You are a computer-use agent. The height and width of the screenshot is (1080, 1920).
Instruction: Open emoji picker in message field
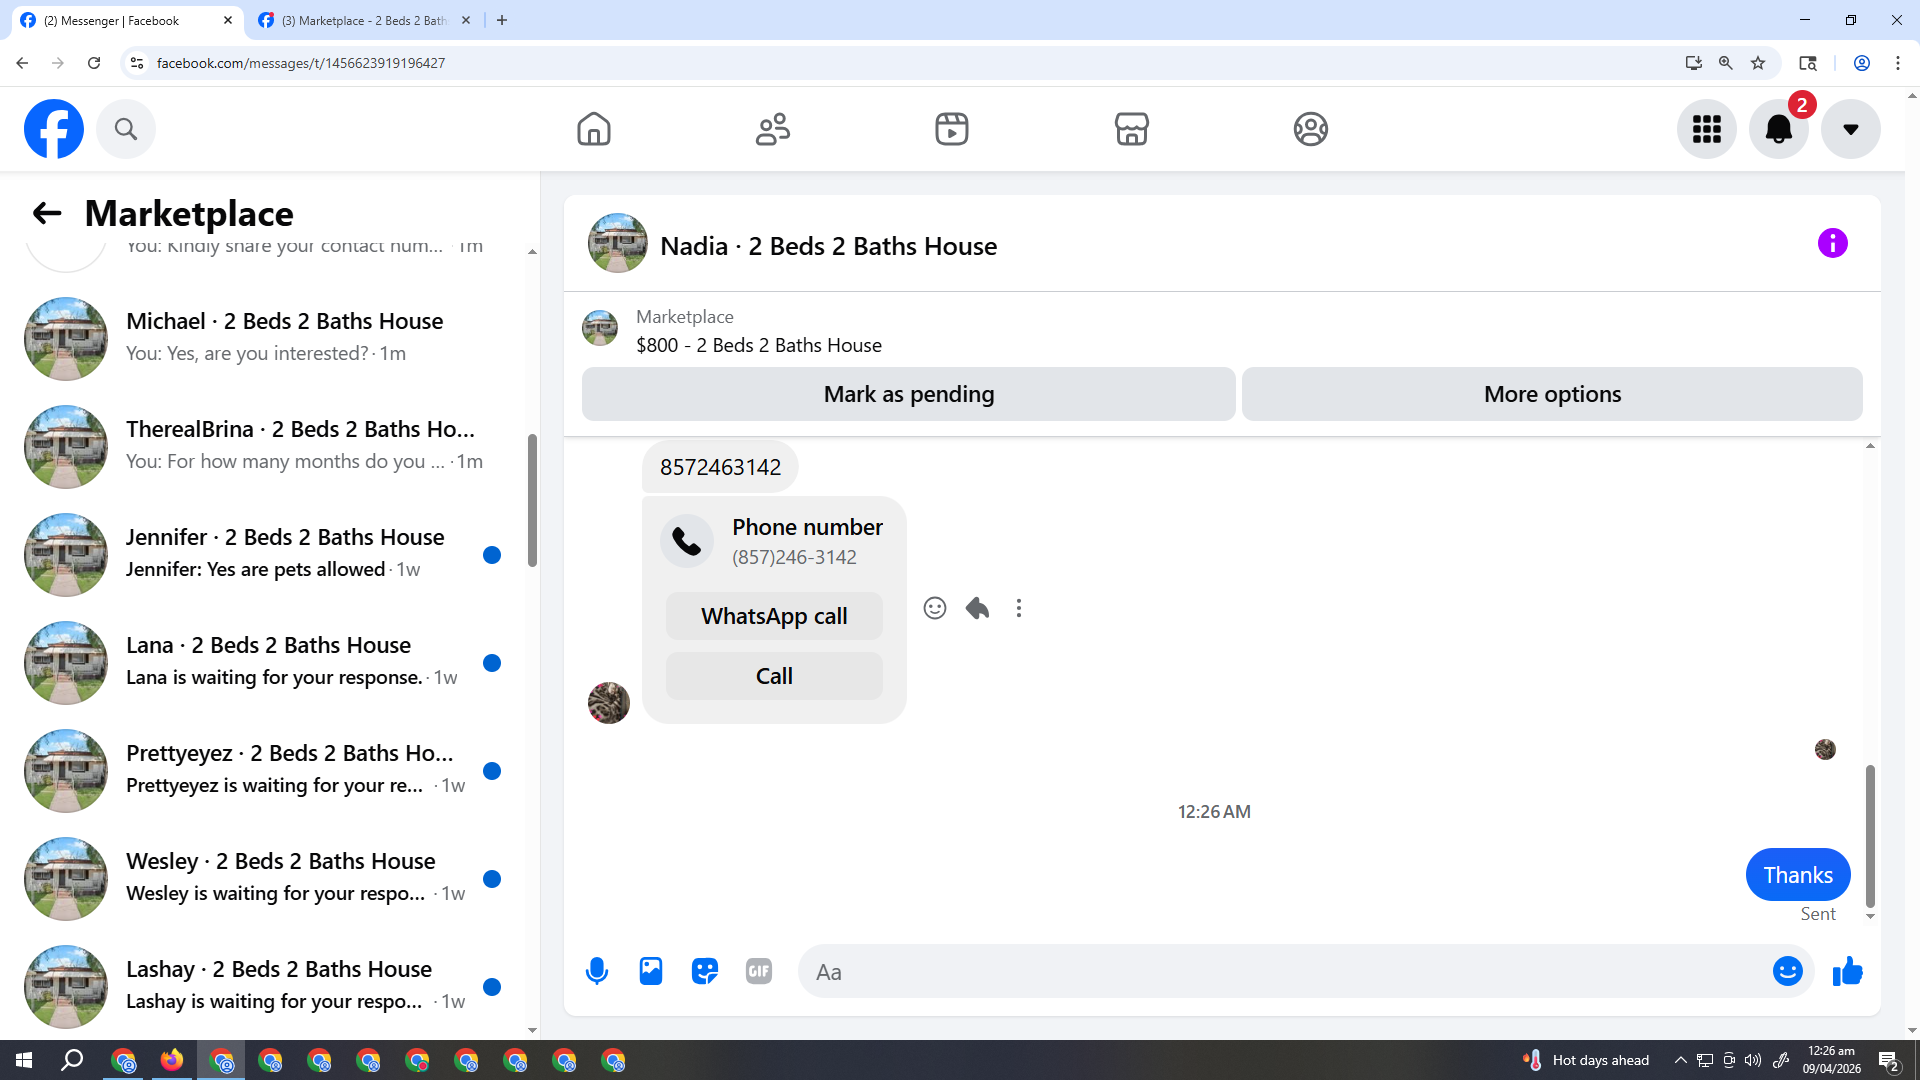[1787, 971]
